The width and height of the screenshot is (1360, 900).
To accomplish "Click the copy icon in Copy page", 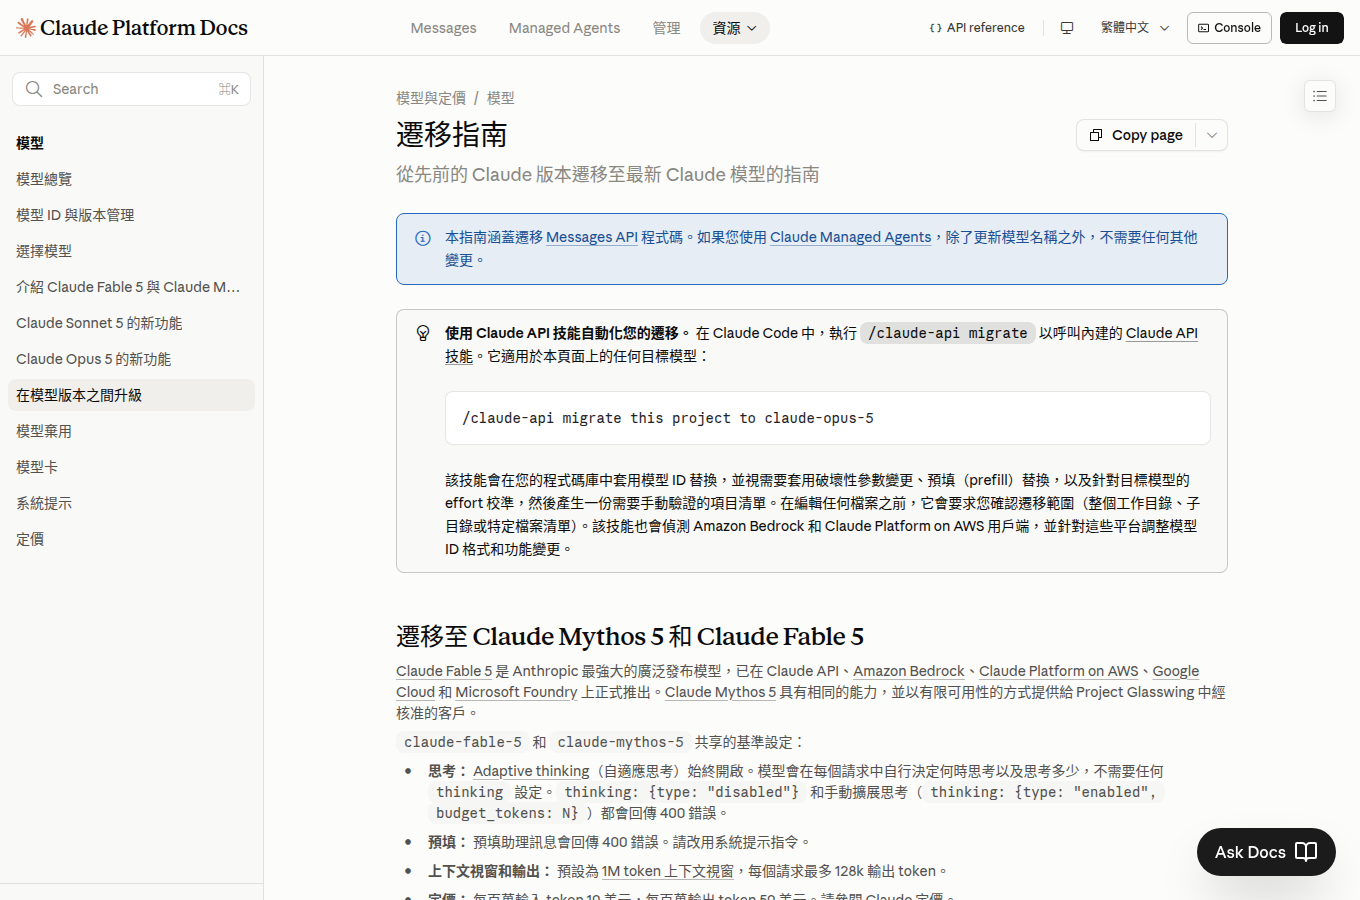I will (x=1096, y=135).
